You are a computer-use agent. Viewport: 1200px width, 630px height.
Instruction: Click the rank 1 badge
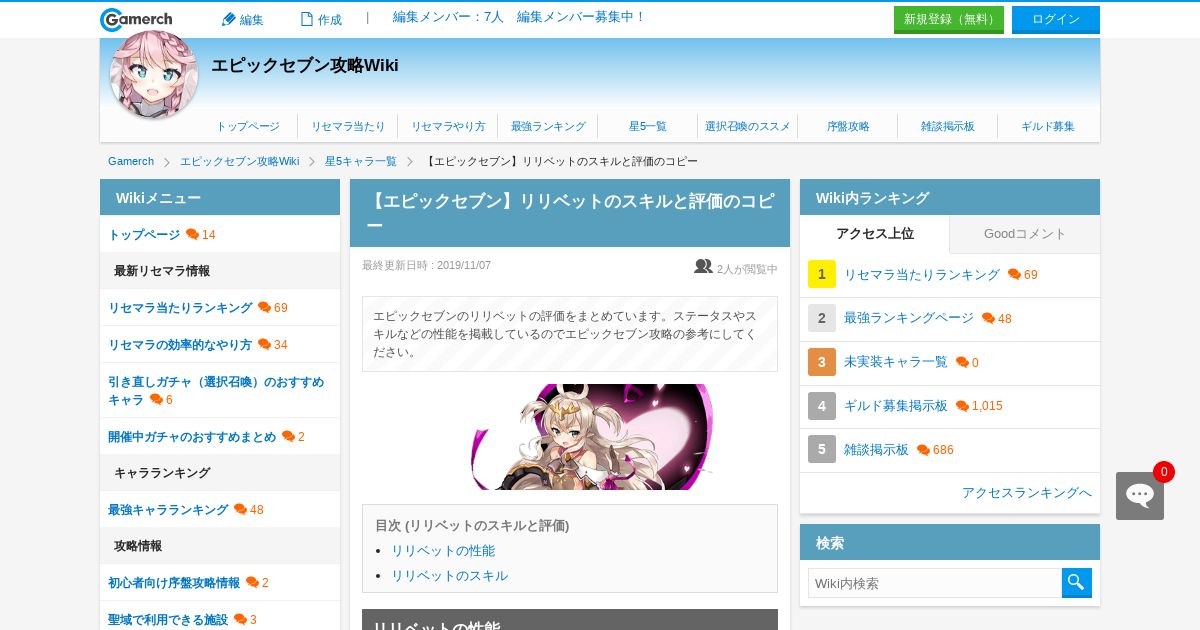tap(822, 274)
